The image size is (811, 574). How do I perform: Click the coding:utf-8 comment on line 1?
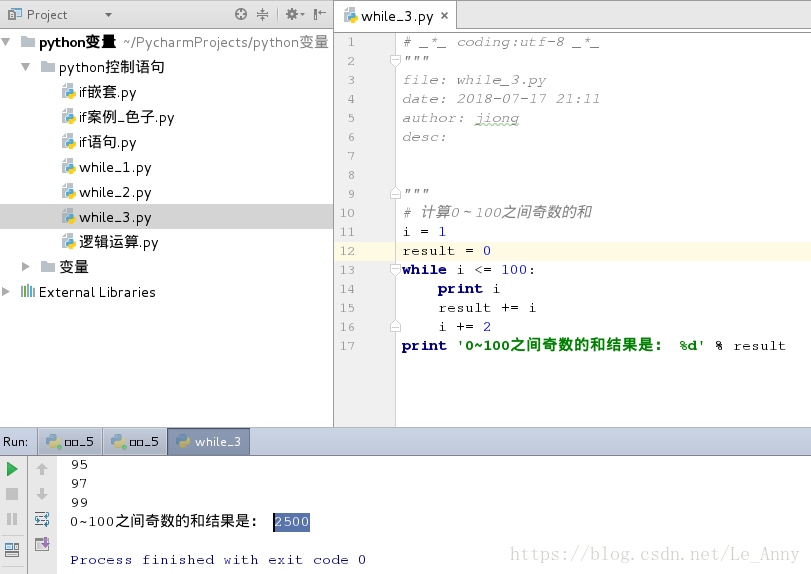point(501,42)
